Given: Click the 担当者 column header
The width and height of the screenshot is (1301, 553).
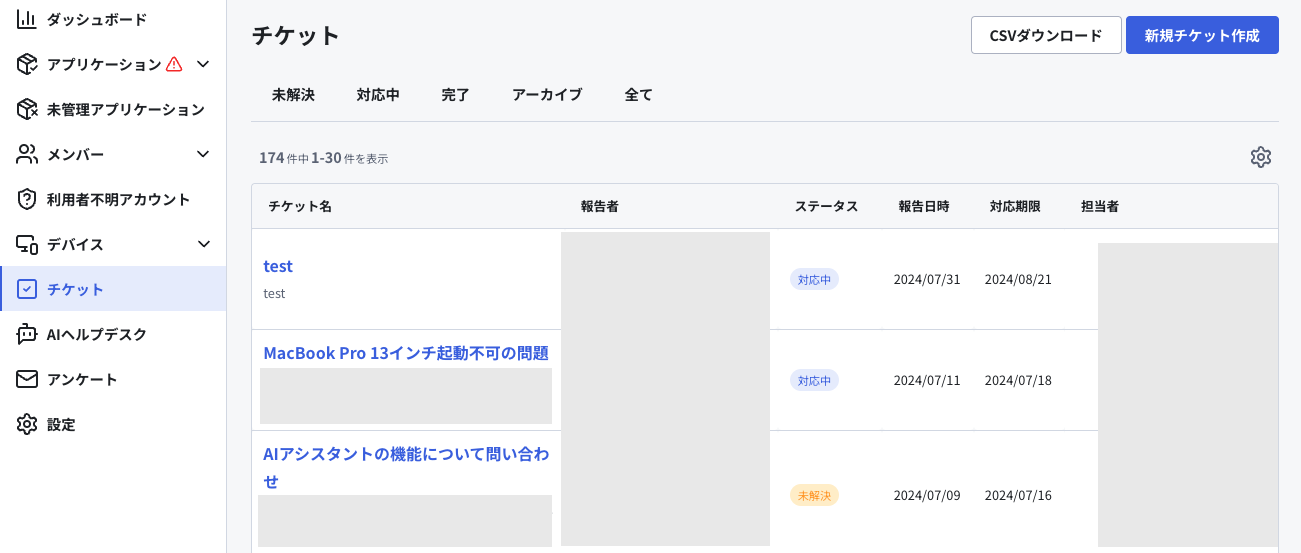Looking at the screenshot, I should click(1099, 206).
